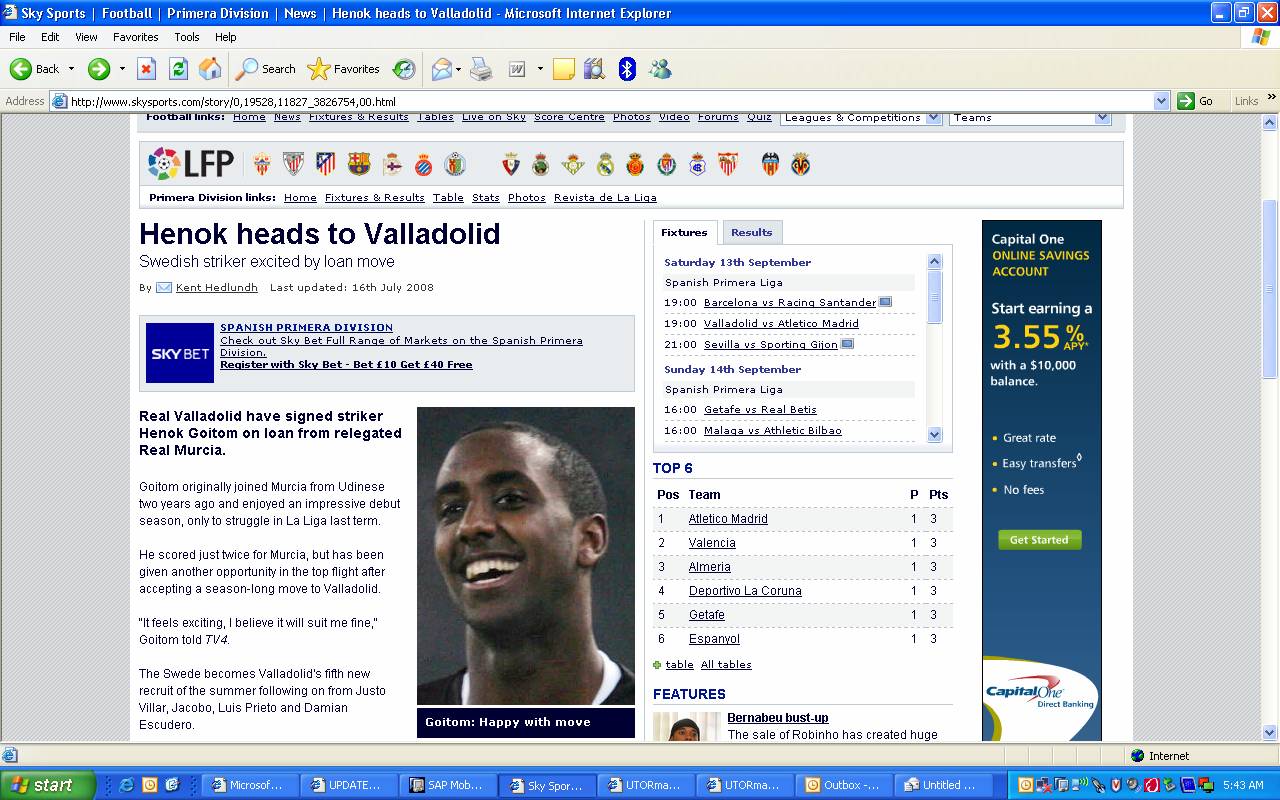This screenshot has width=1280, height=800.
Task: Open the View menu
Action: 86,37
